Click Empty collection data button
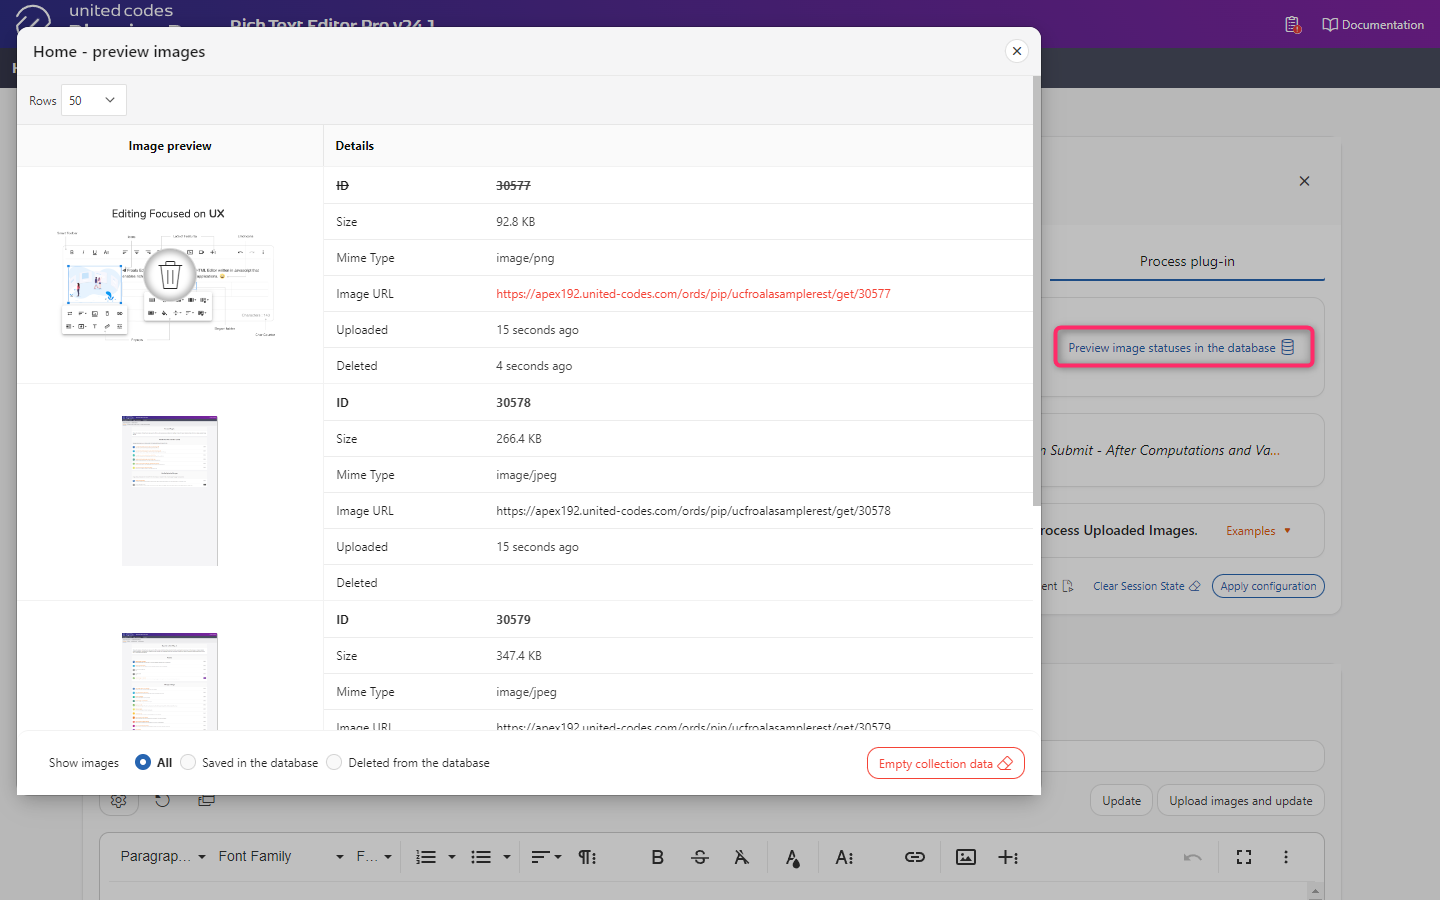 945,763
